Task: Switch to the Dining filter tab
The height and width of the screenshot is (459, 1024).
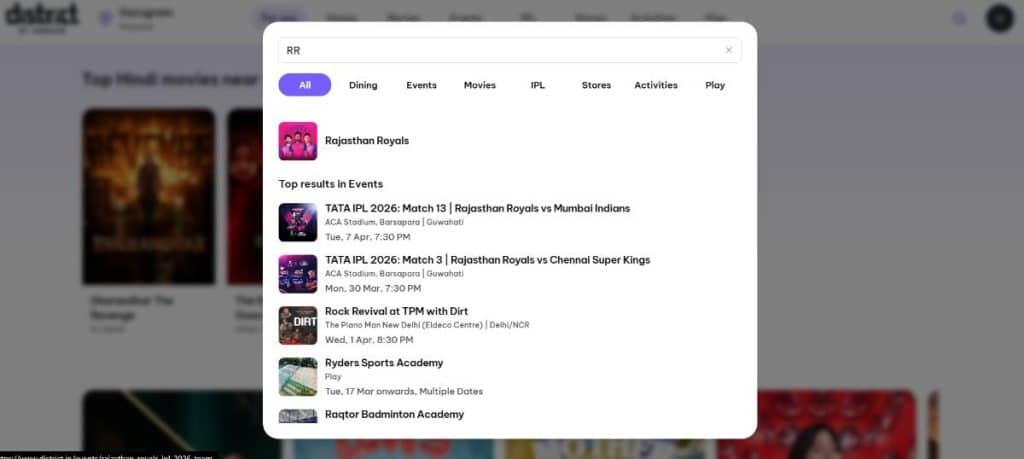Action: pyautogui.click(x=363, y=85)
